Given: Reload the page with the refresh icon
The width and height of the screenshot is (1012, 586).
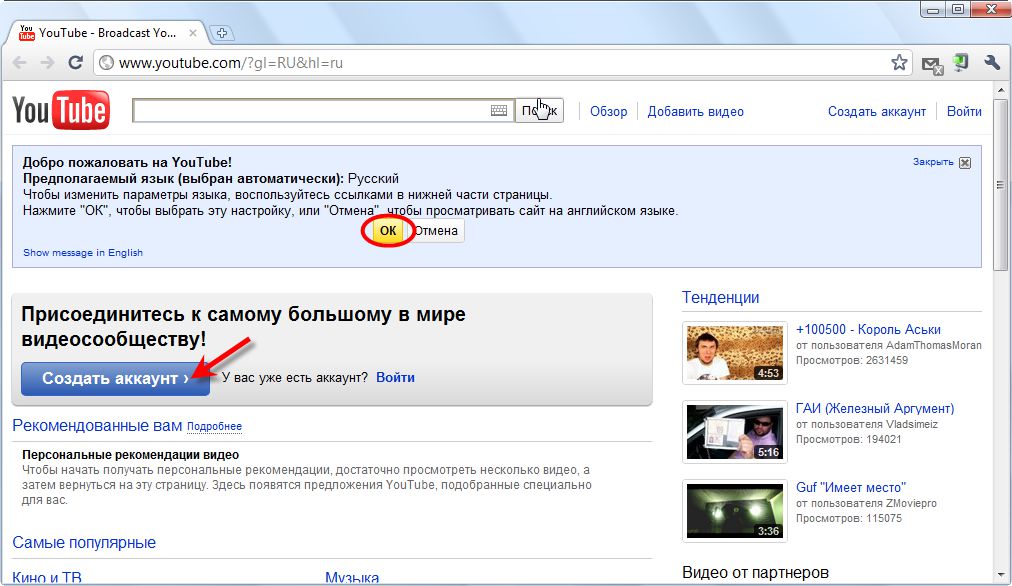Looking at the screenshot, I should (x=76, y=63).
